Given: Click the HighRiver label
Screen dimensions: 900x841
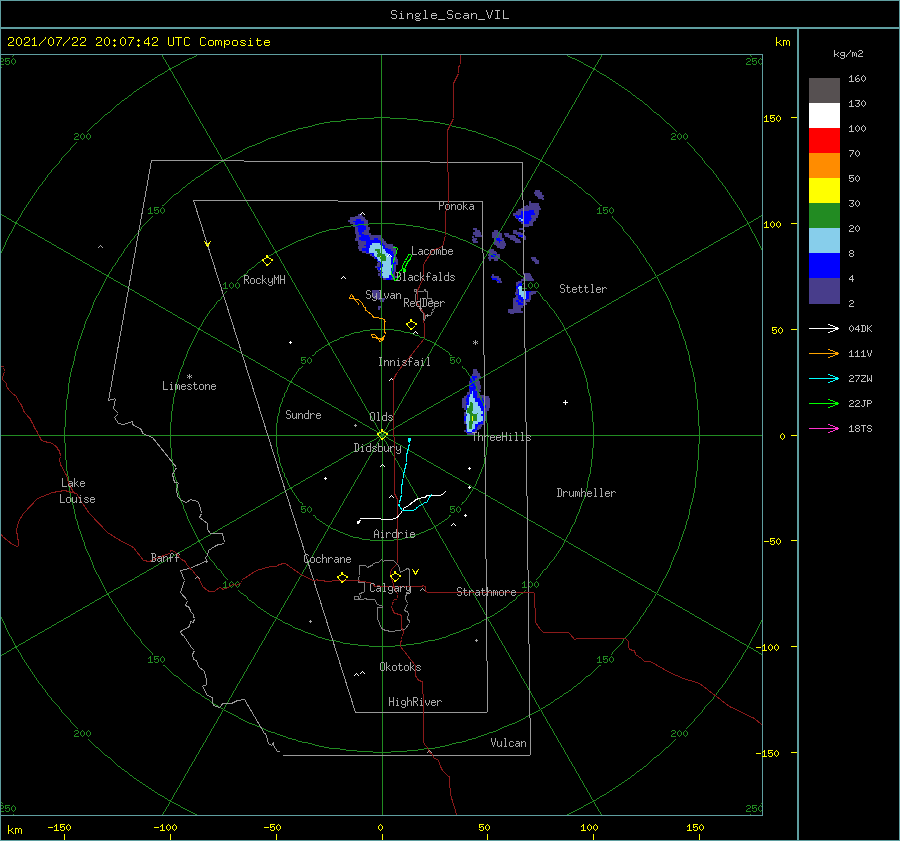Looking at the screenshot, I should coord(415,702).
